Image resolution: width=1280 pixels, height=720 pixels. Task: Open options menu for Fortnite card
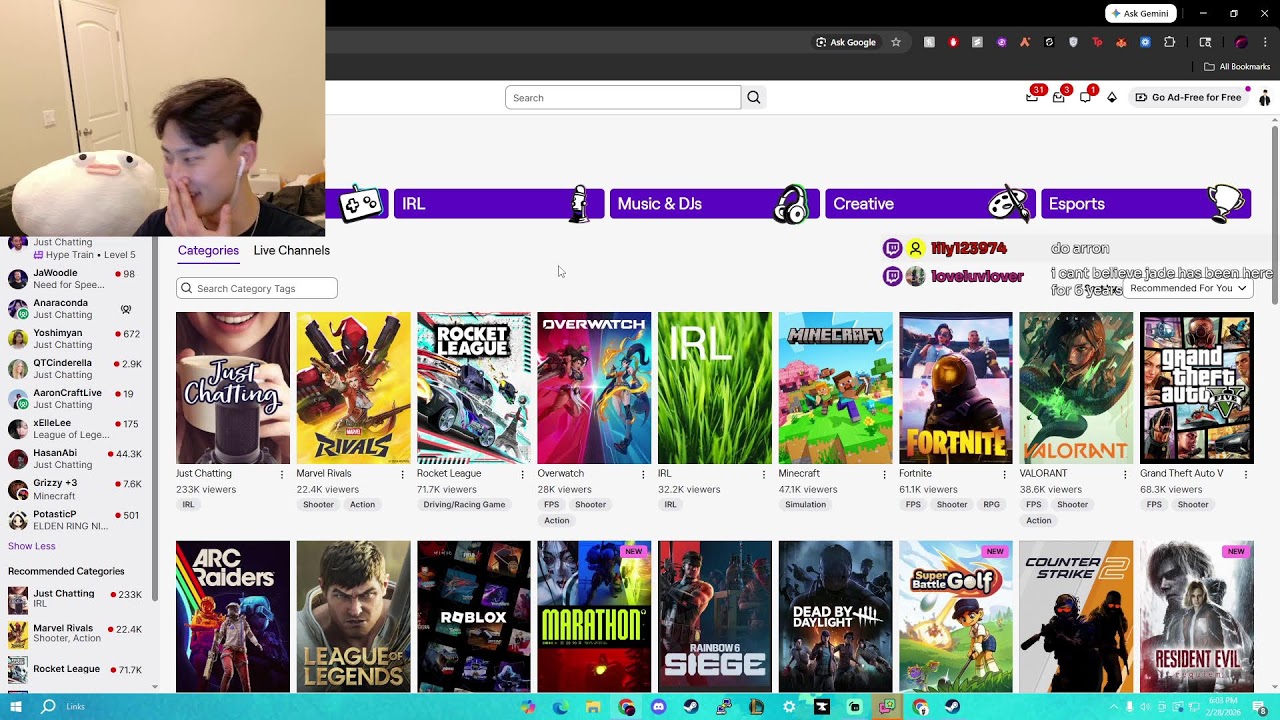(x=1004, y=474)
